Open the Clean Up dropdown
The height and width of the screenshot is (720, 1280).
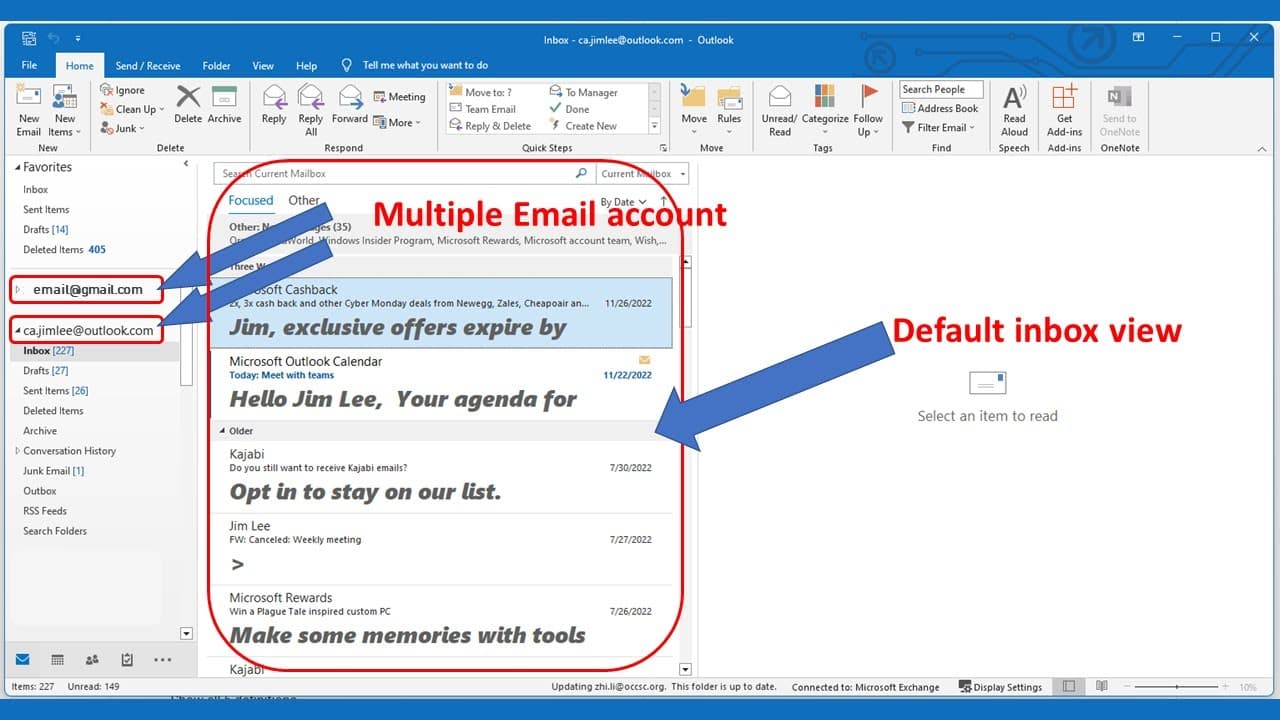[x=130, y=110]
